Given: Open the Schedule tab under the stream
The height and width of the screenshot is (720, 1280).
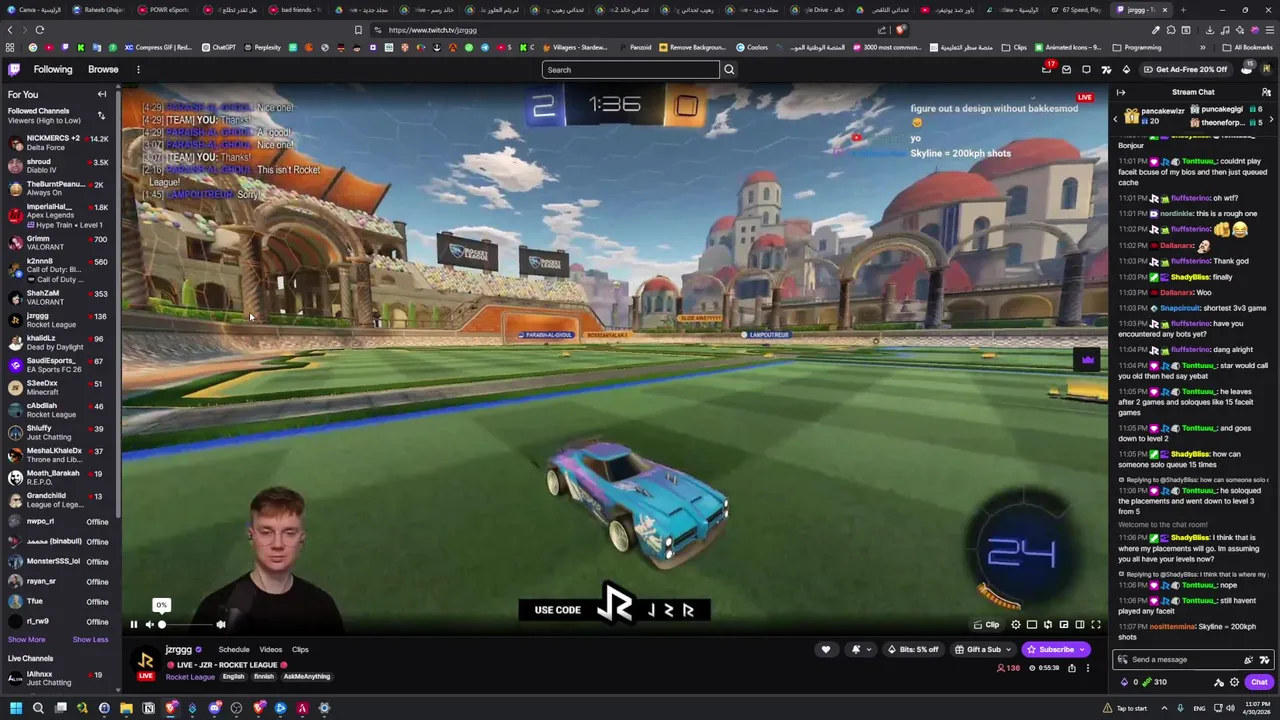Looking at the screenshot, I should click(233, 650).
